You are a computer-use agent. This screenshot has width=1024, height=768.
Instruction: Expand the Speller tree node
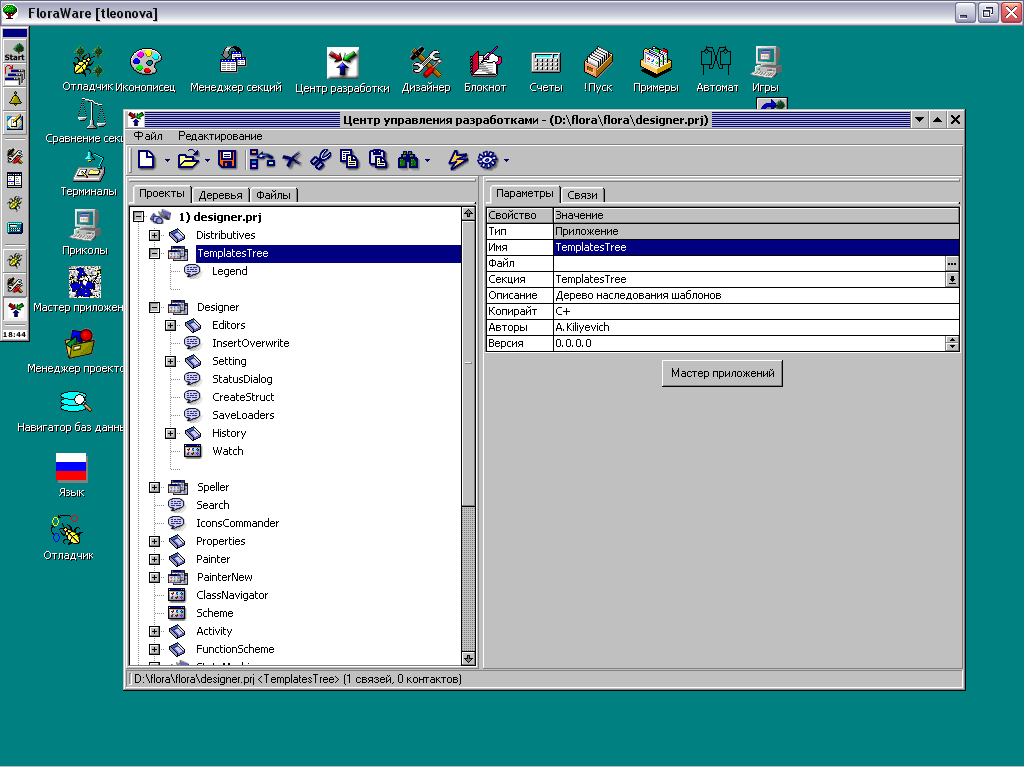pyautogui.click(x=155, y=487)
